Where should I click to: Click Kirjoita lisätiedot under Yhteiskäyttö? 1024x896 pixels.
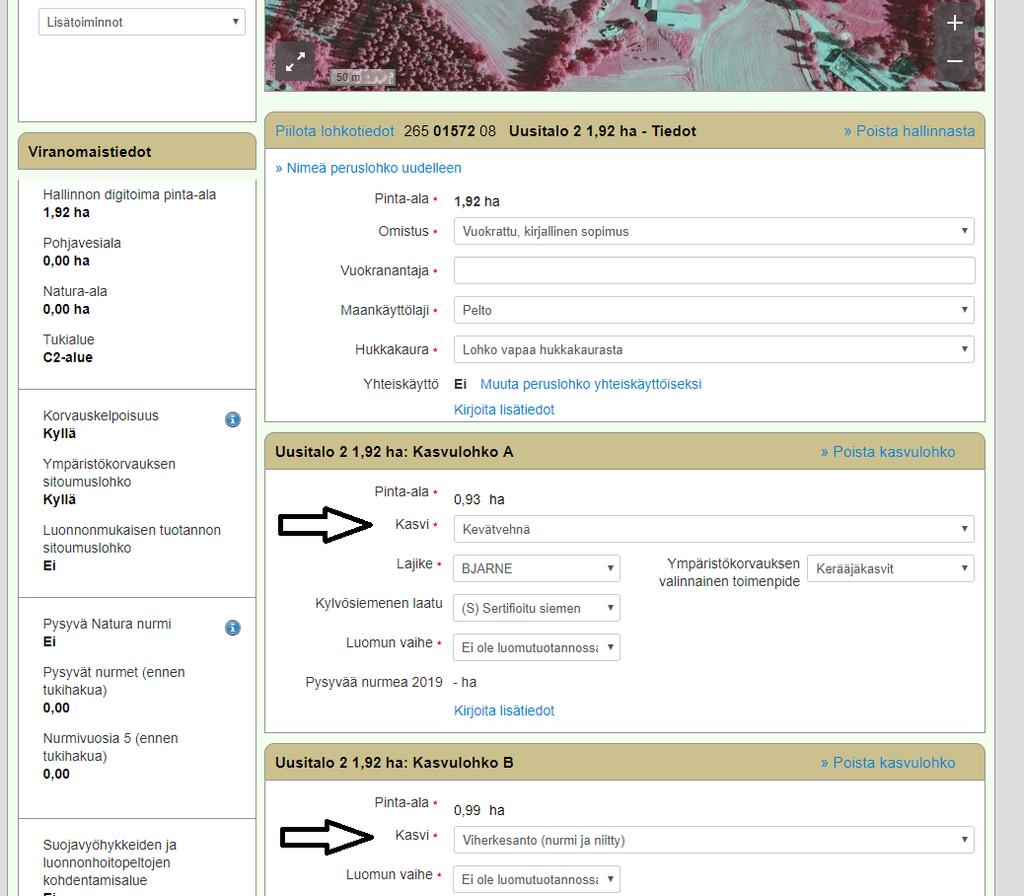pyautogui.click(x=504, y=409)
